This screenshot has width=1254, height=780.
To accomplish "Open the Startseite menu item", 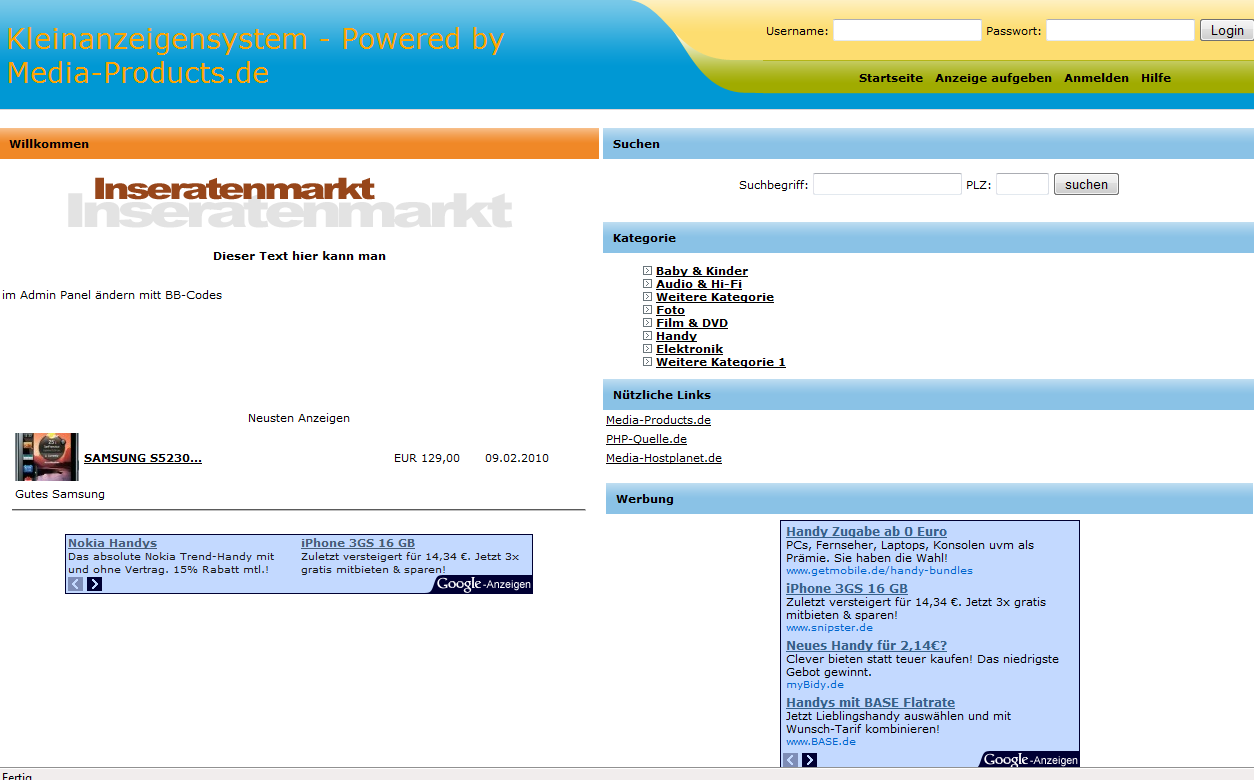I will click(890, 78).
